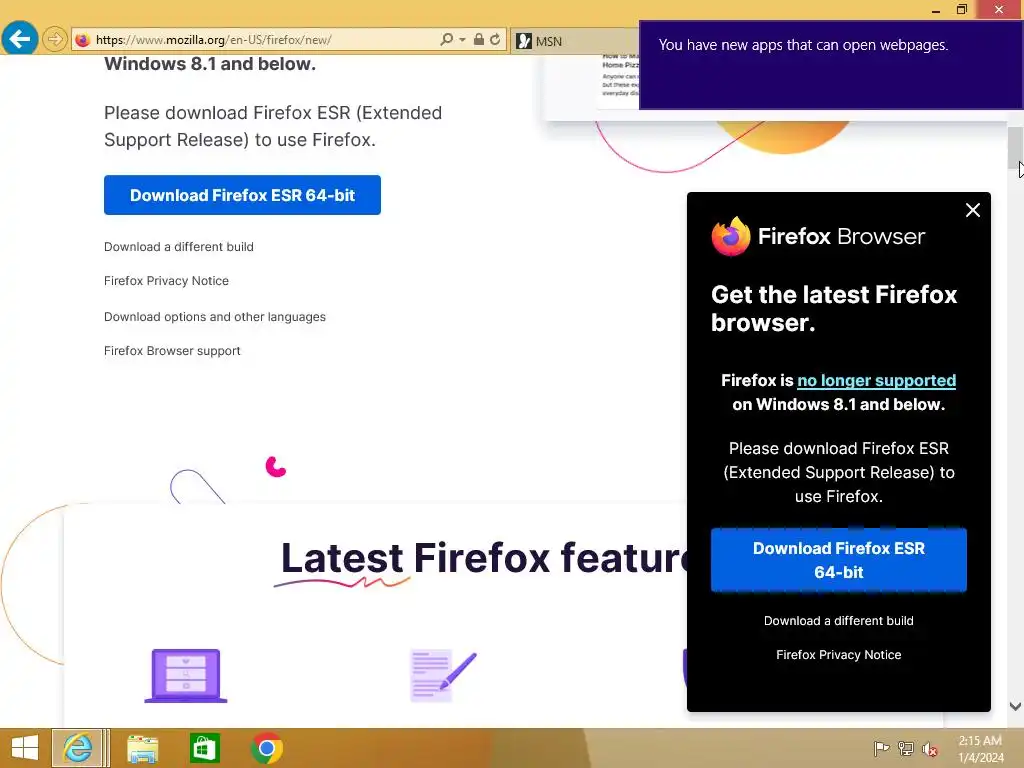Refresh the page with the reload icon

tap(495, 40)
